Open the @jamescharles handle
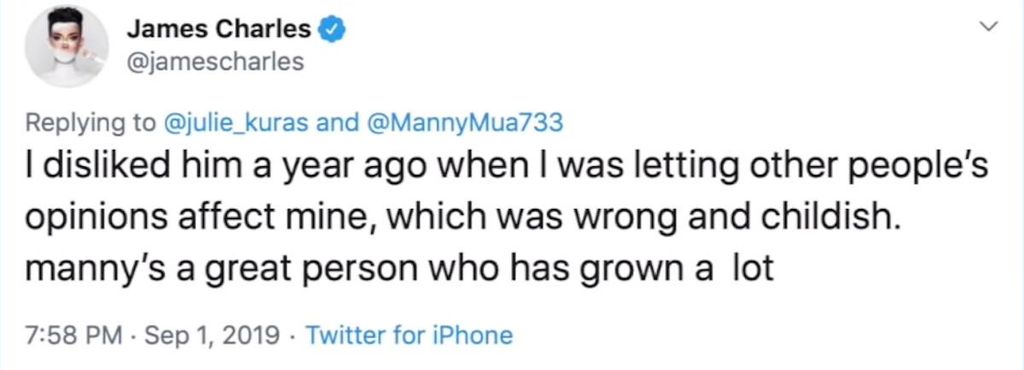Viewport: 1024px width, 370px height. (216, 62)
